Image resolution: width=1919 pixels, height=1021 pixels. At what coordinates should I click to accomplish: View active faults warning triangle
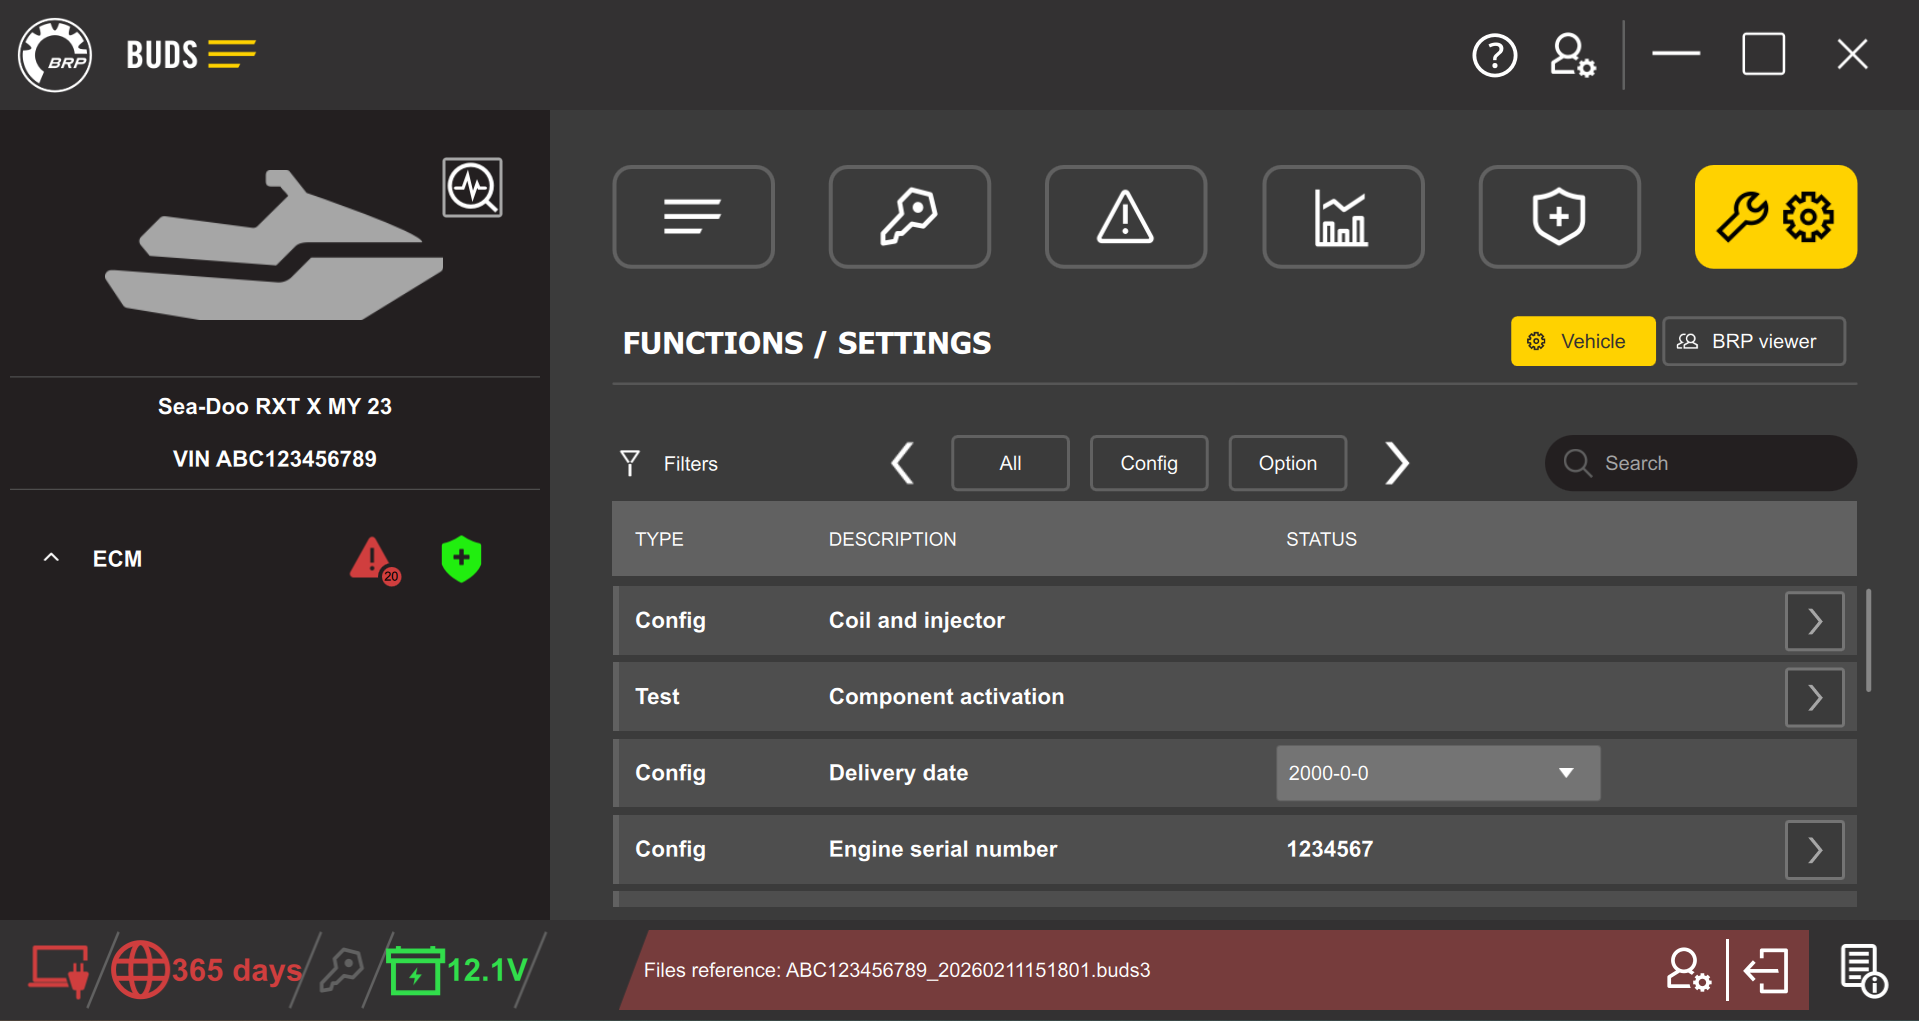coord(1126,217)
